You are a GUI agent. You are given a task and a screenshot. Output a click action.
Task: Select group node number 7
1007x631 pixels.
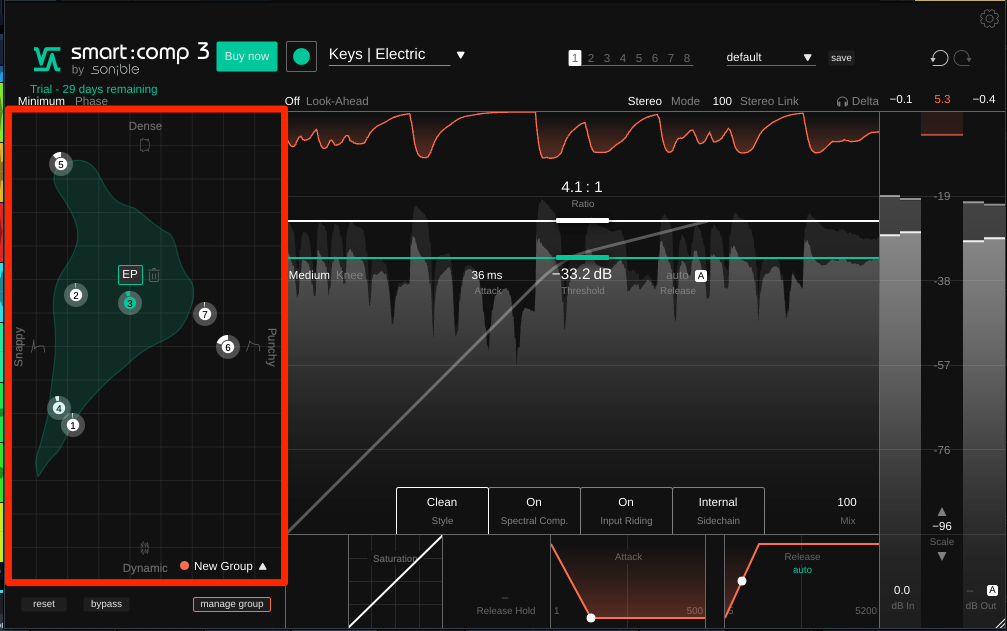pos(205,314)
